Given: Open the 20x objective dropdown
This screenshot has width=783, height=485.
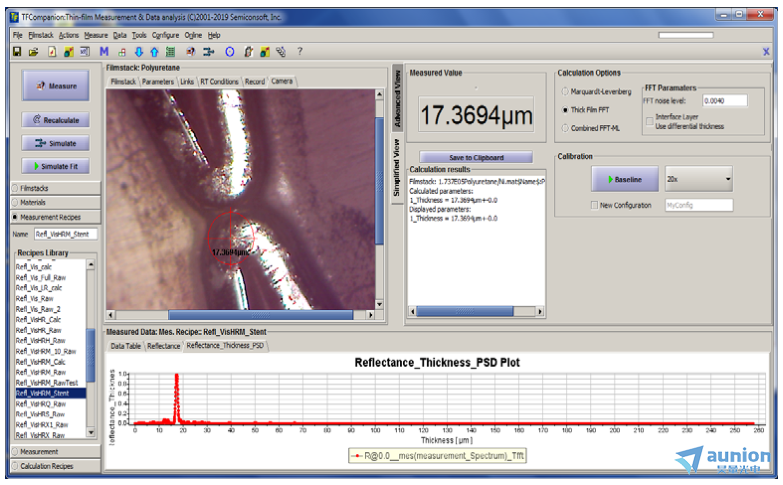Looking at the screenshot, I should coord(699,179).
